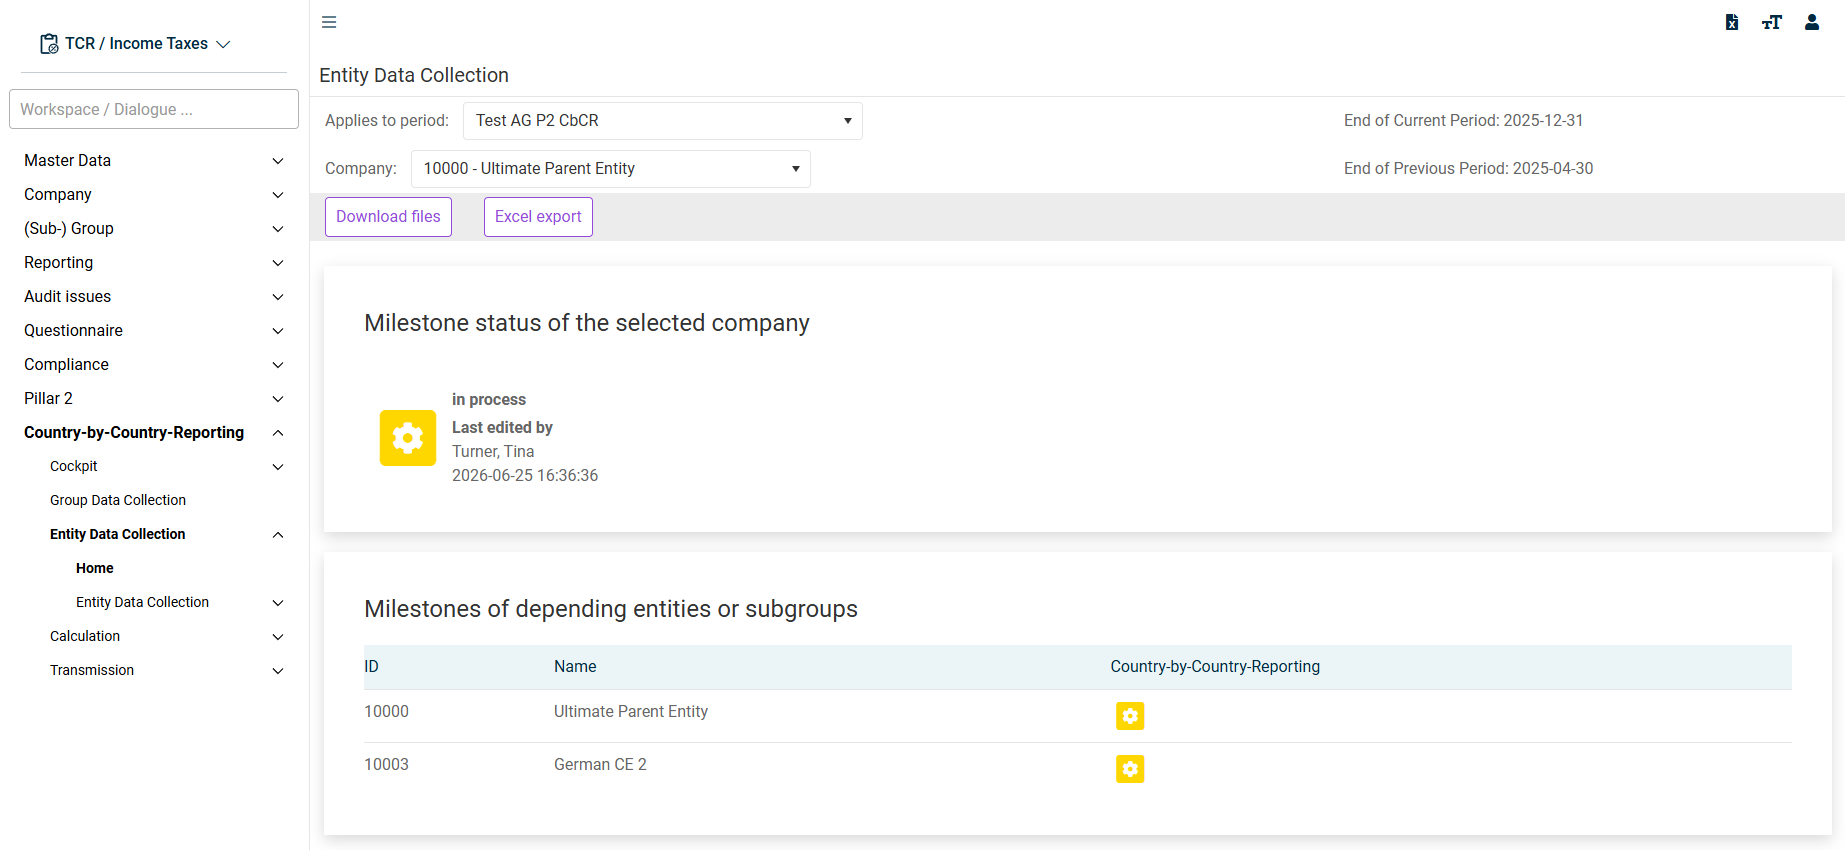Click the Country-by-Country-Reporting column header
Screen dimensions: 1845x850
click(1215, 667)
